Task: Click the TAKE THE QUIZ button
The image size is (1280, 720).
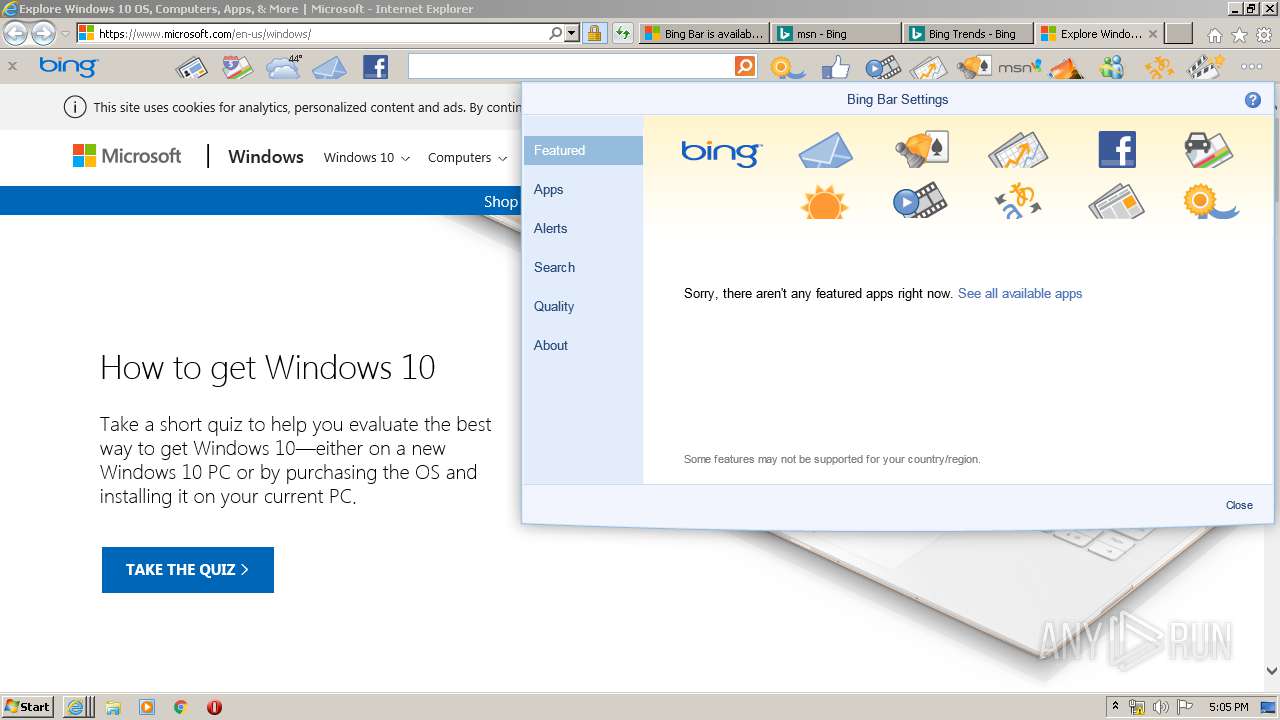Action: click(188, 569)
